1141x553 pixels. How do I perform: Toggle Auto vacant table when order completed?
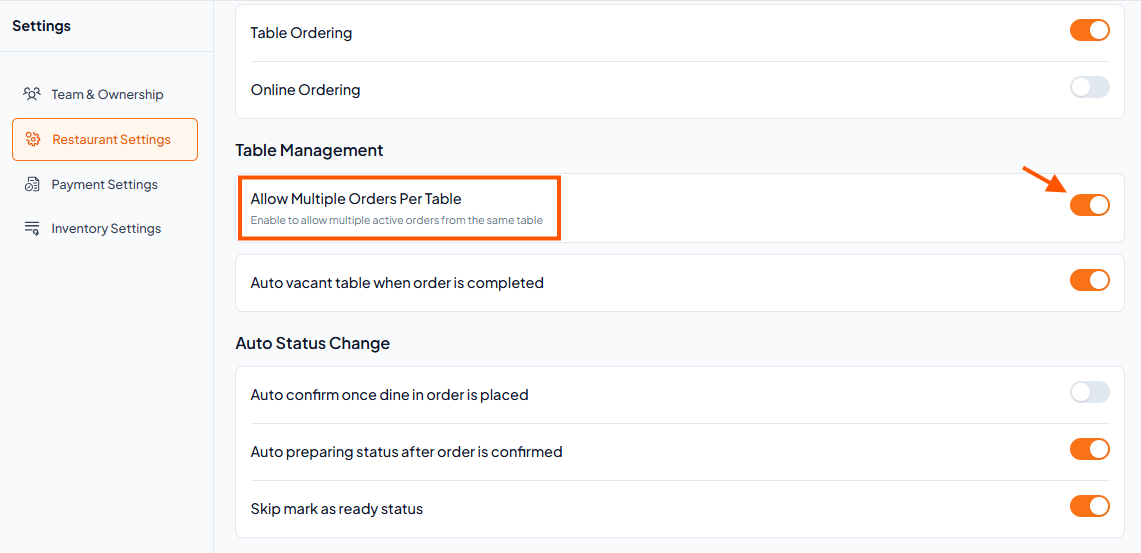tap(1089, 280)
